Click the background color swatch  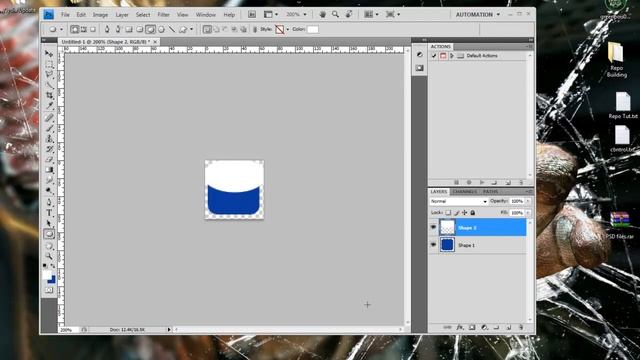[52, 280]
